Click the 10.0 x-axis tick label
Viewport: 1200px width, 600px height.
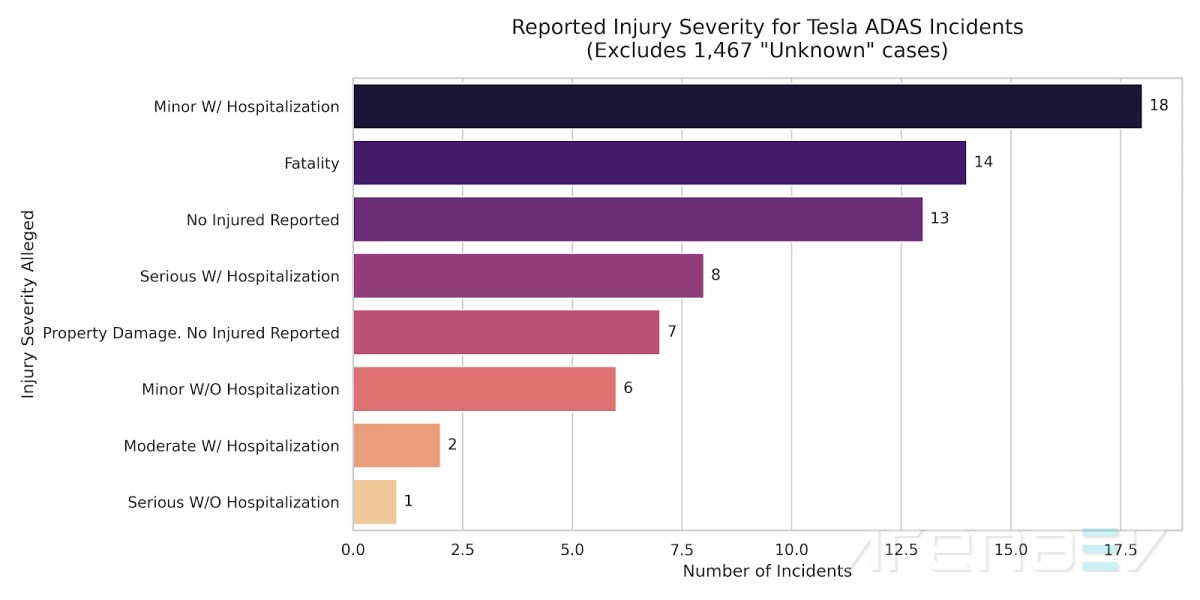(791, 549)
